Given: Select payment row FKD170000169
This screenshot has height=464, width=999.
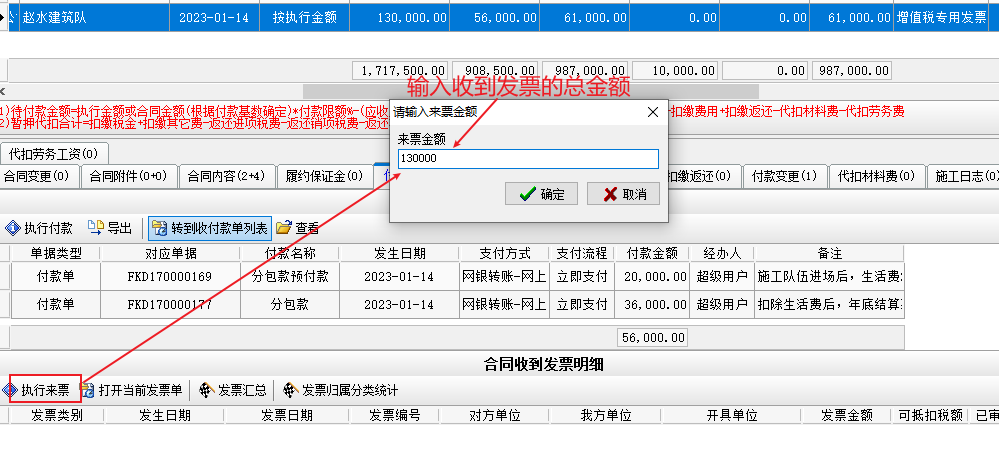Looking at the screenshot, I should pyautogui.click(x=170, y=276).
